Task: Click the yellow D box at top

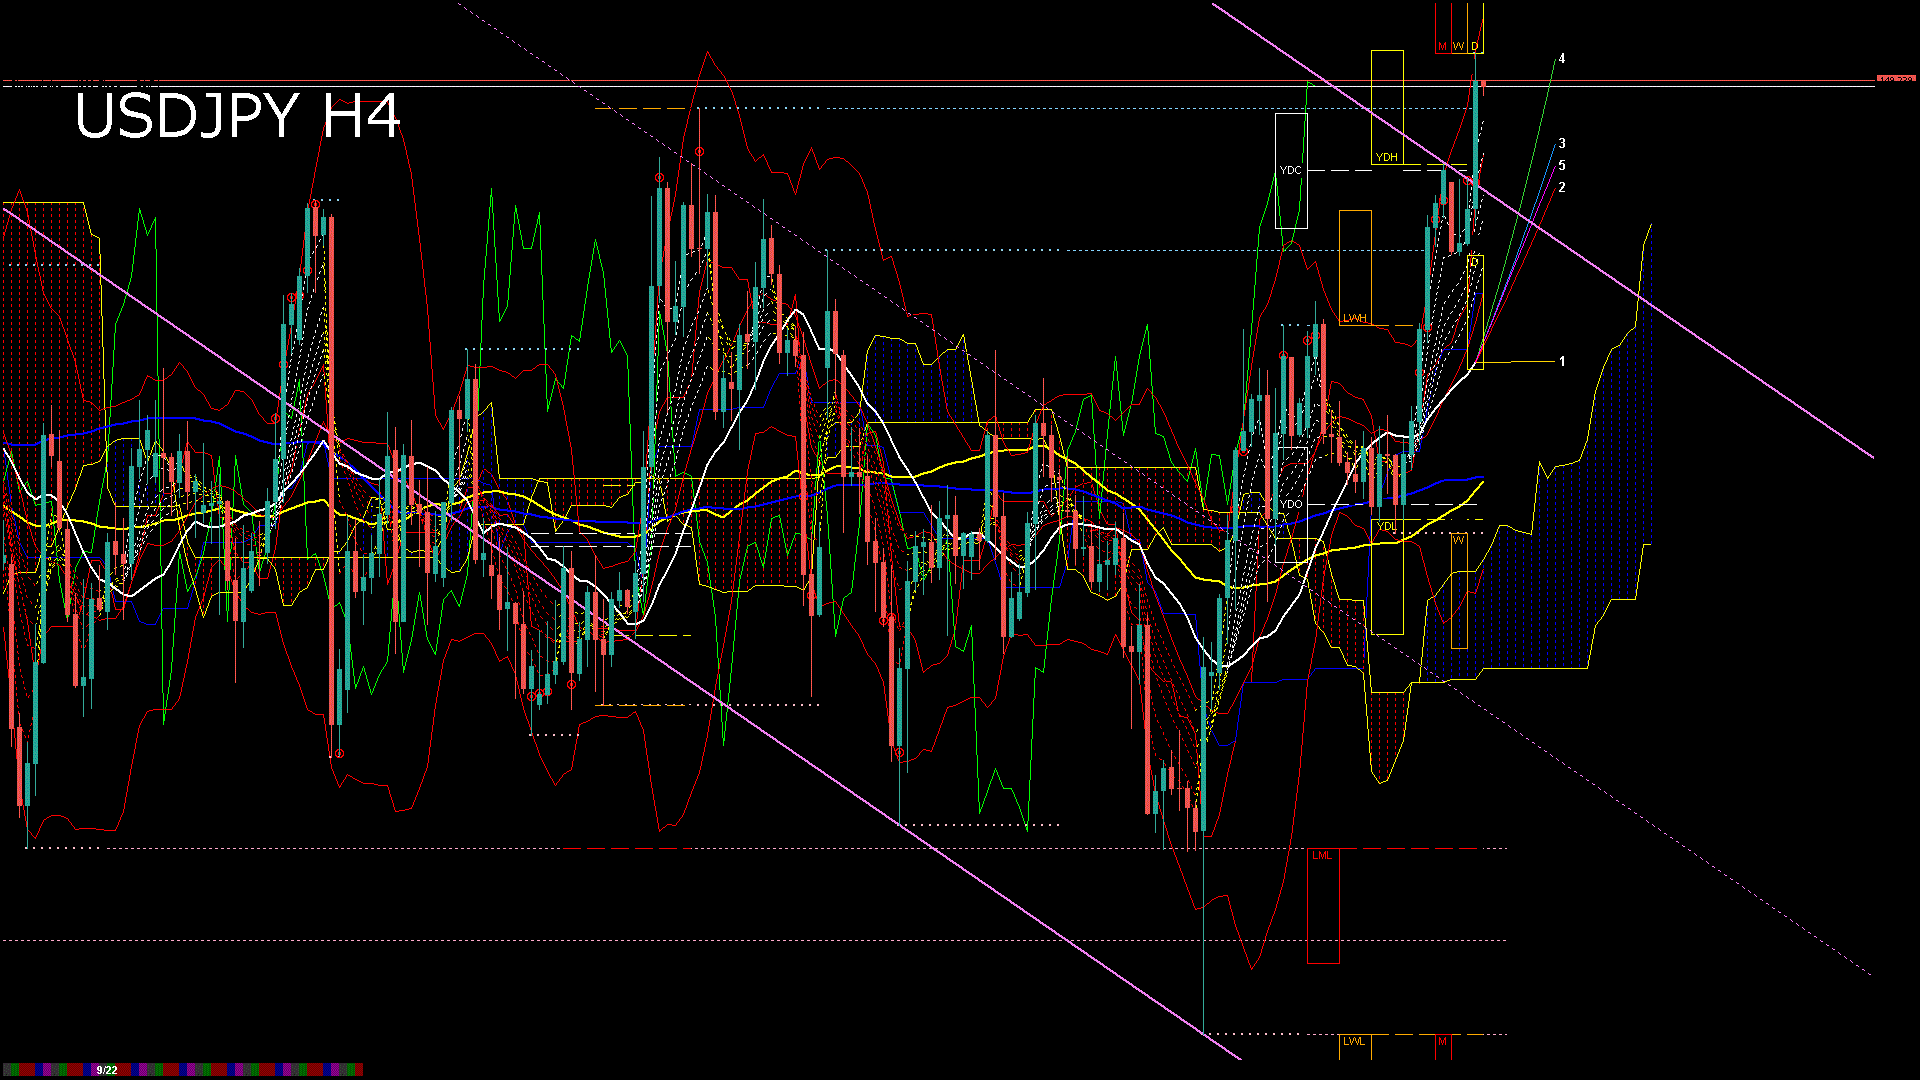Action: coord(1475,47)
